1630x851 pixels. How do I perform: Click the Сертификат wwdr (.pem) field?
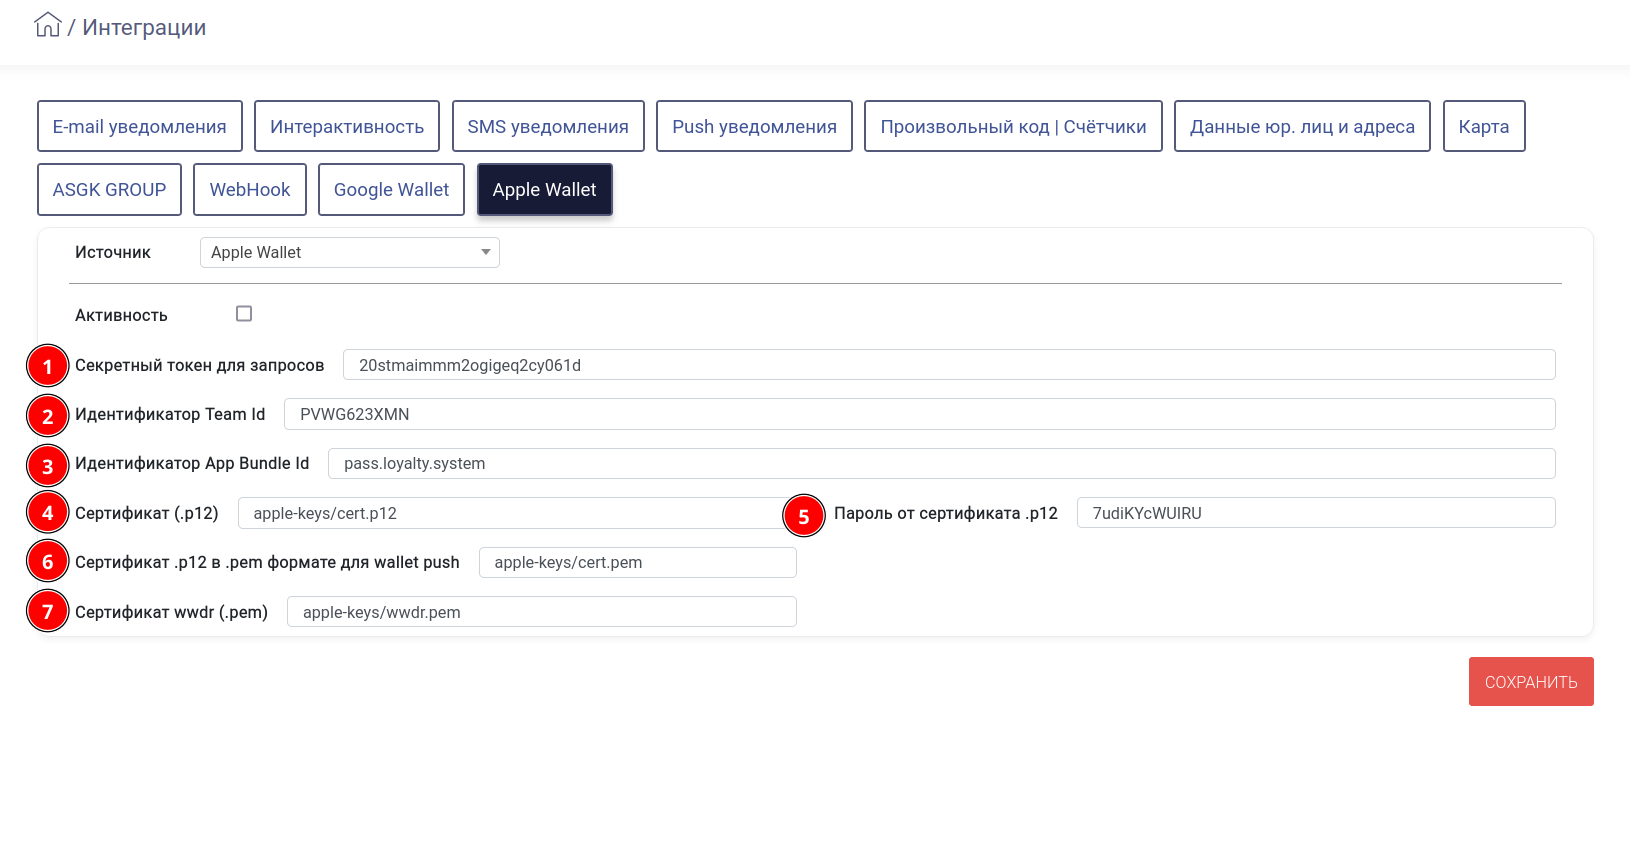pos(542,612)
